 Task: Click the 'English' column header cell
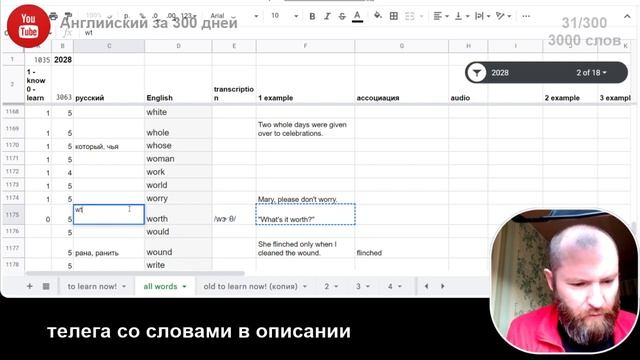point(178,84)
